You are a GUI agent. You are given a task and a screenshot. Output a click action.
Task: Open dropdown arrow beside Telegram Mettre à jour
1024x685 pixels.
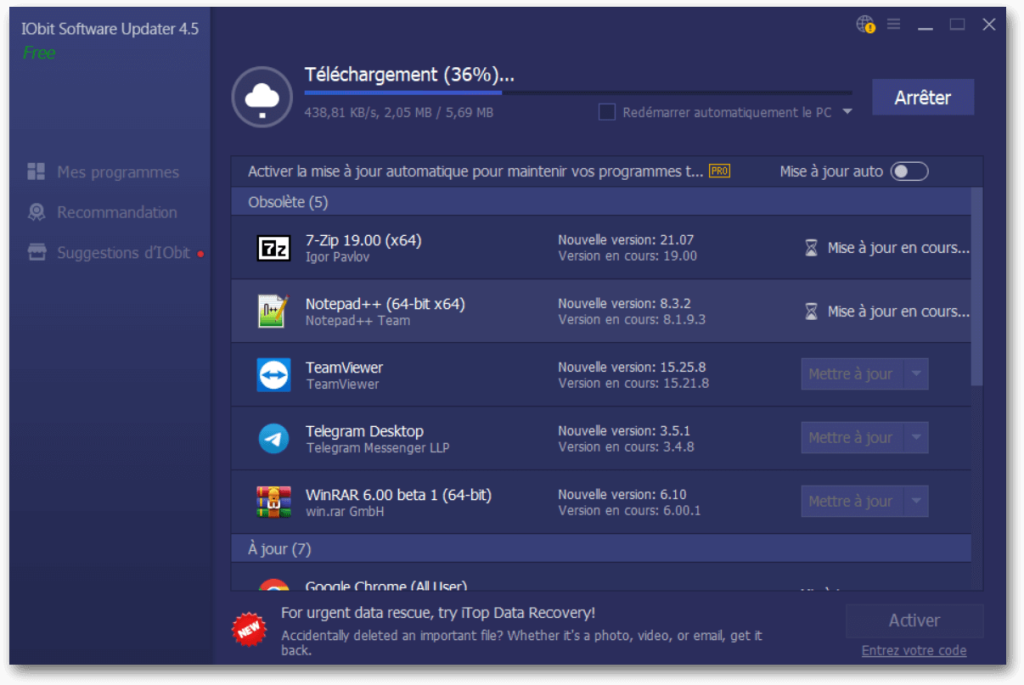pos(916,438)
